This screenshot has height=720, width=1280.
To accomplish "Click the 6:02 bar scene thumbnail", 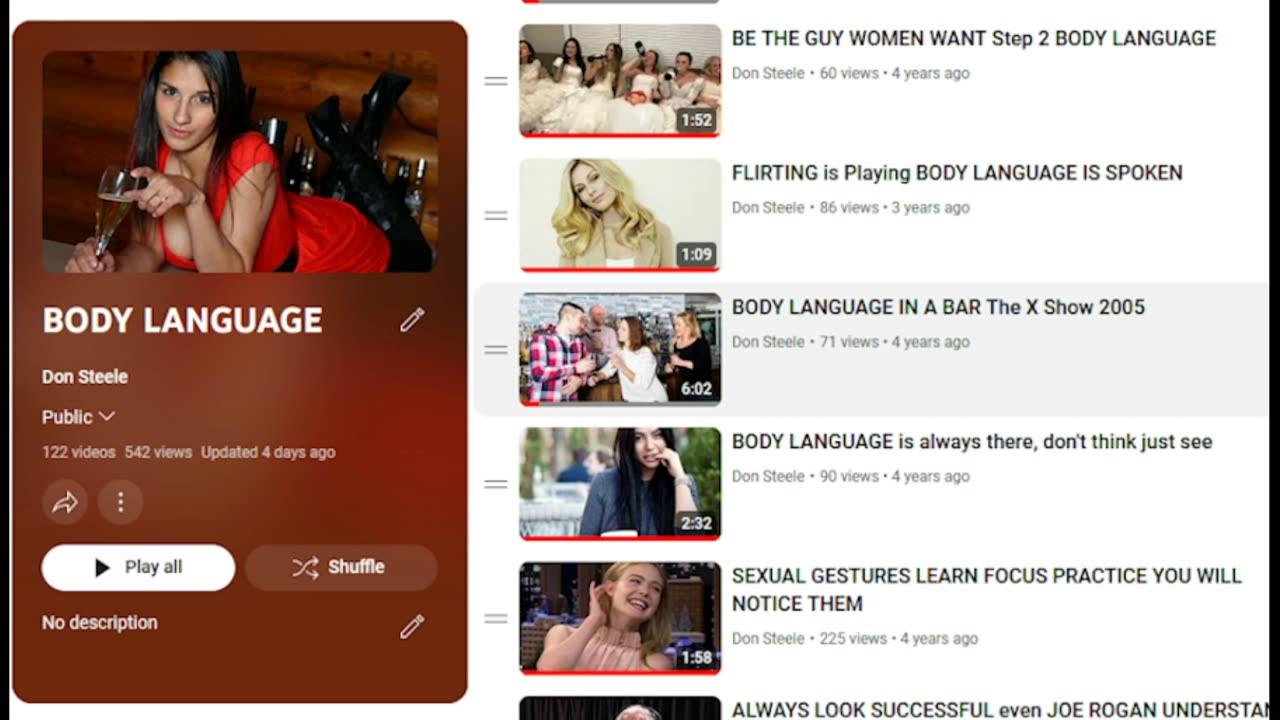I will [x=620, y=349].
